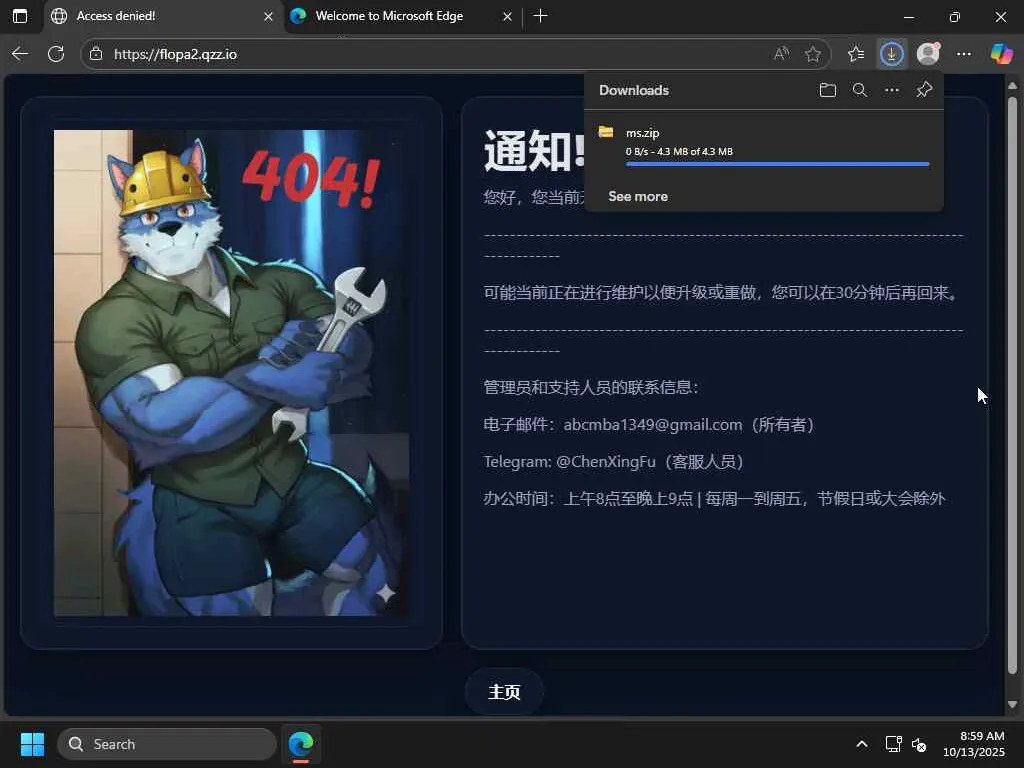Click the 办公时间 office hours line
The width and height of the screenshot is (1024, 768).
click(714, 499)
